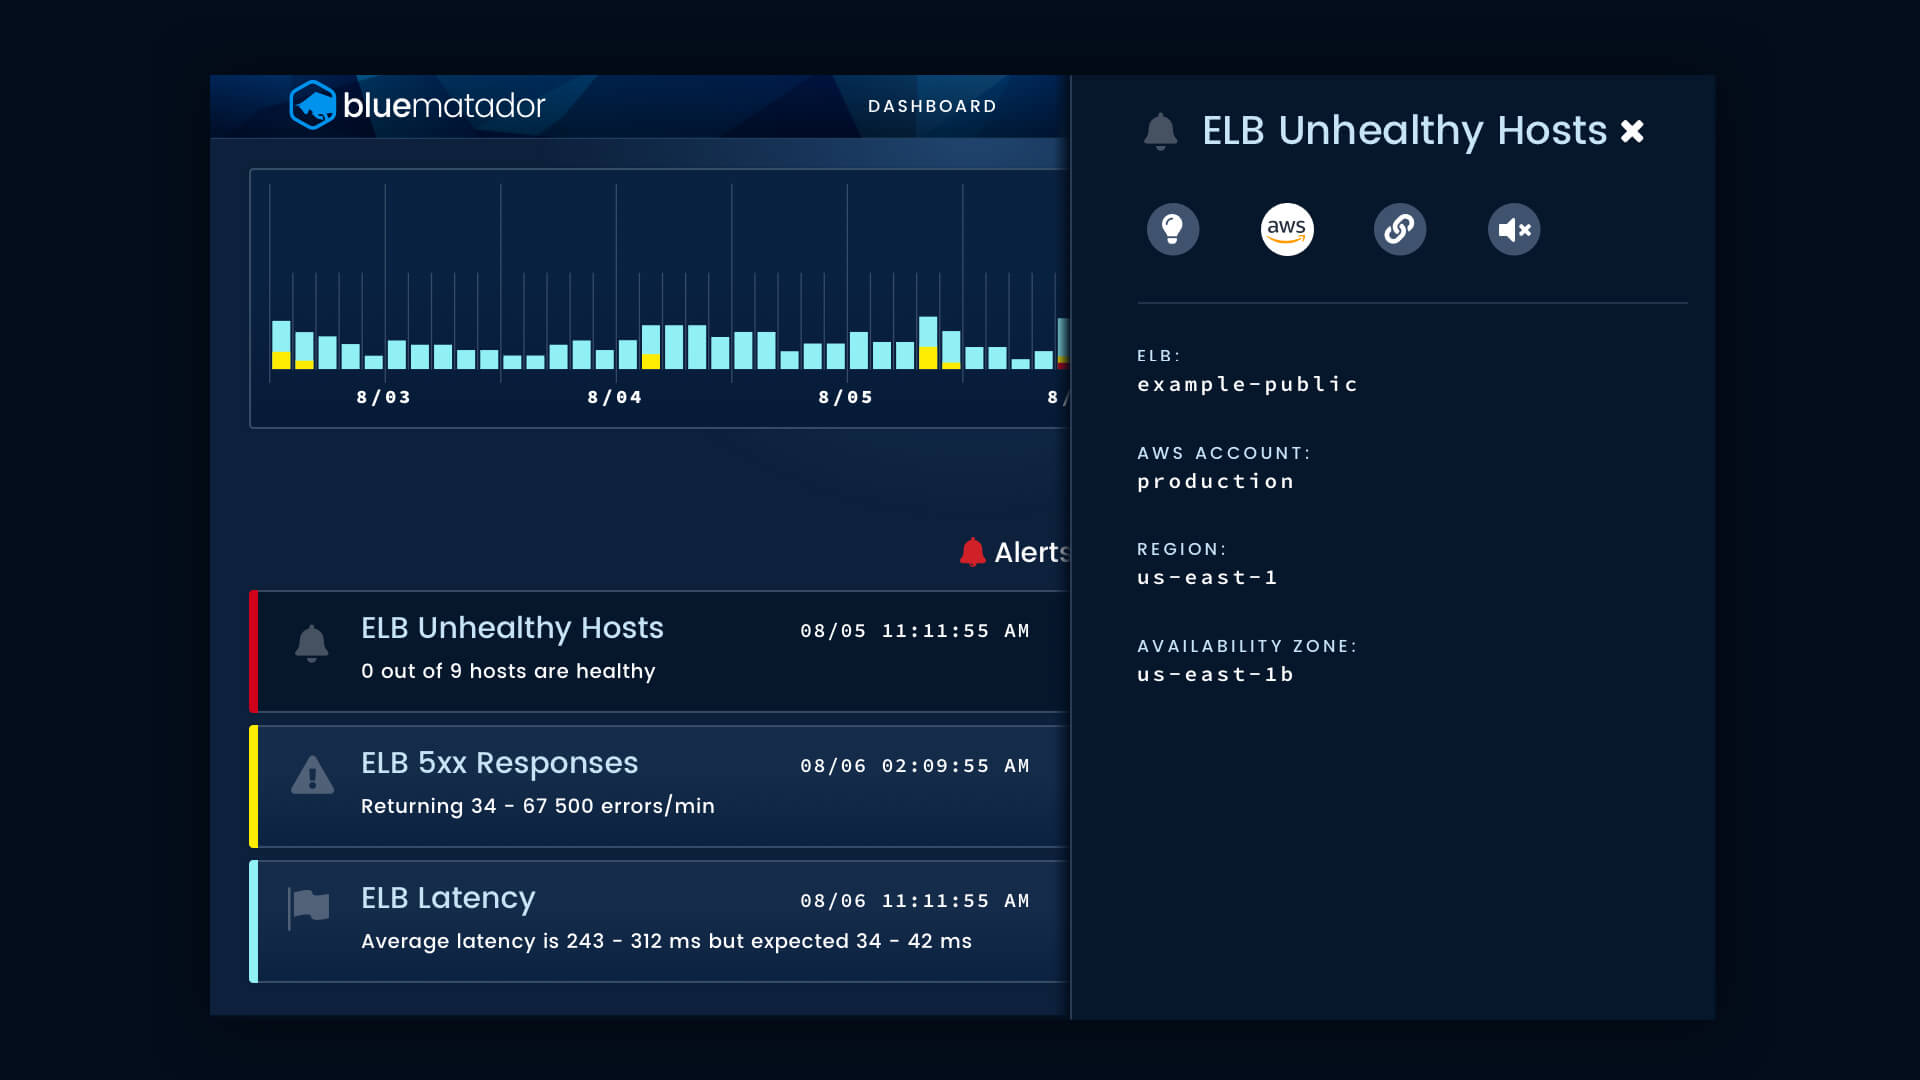Click the bell icon on the ELB Unhealthy Hosts alert row
This screenshot has width=1920, height=1080.
tap(312, 645)
